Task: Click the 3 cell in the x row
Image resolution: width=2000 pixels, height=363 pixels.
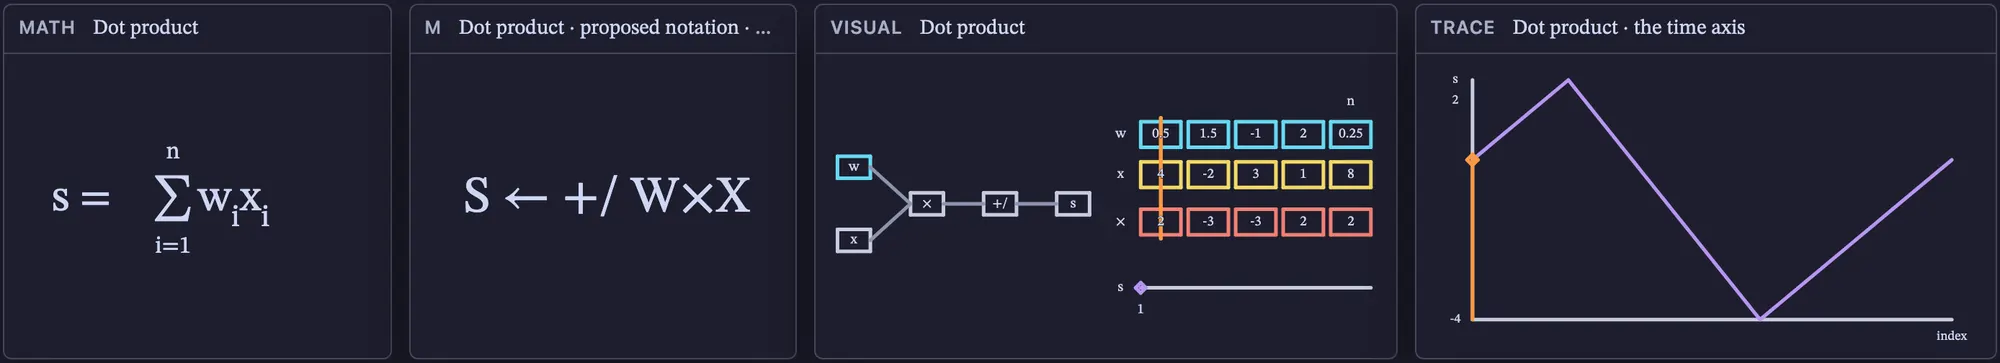Action: (1255, 174)
